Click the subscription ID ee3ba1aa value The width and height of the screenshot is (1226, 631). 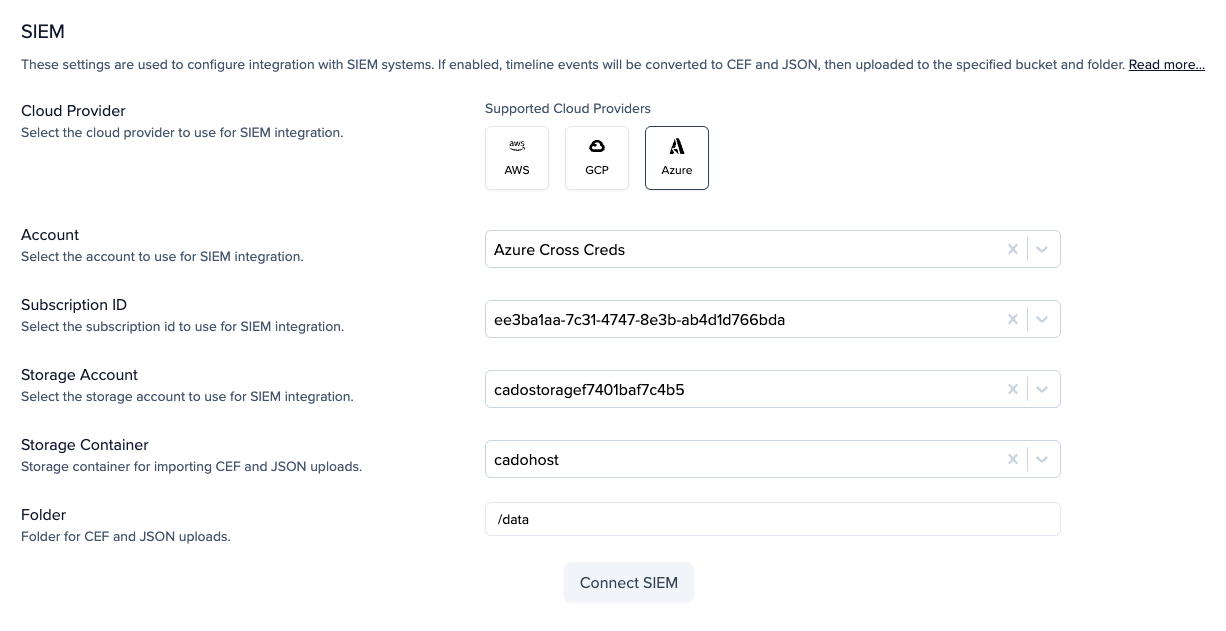[639, 320]
